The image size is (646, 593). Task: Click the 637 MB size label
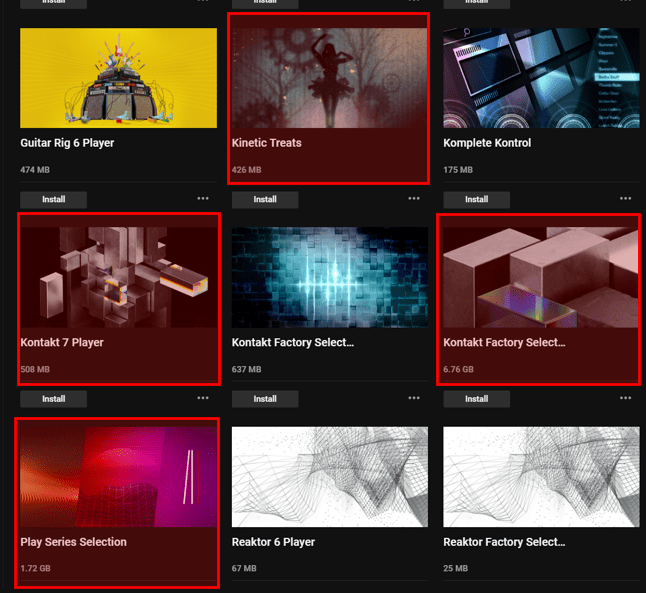point(246,369)
